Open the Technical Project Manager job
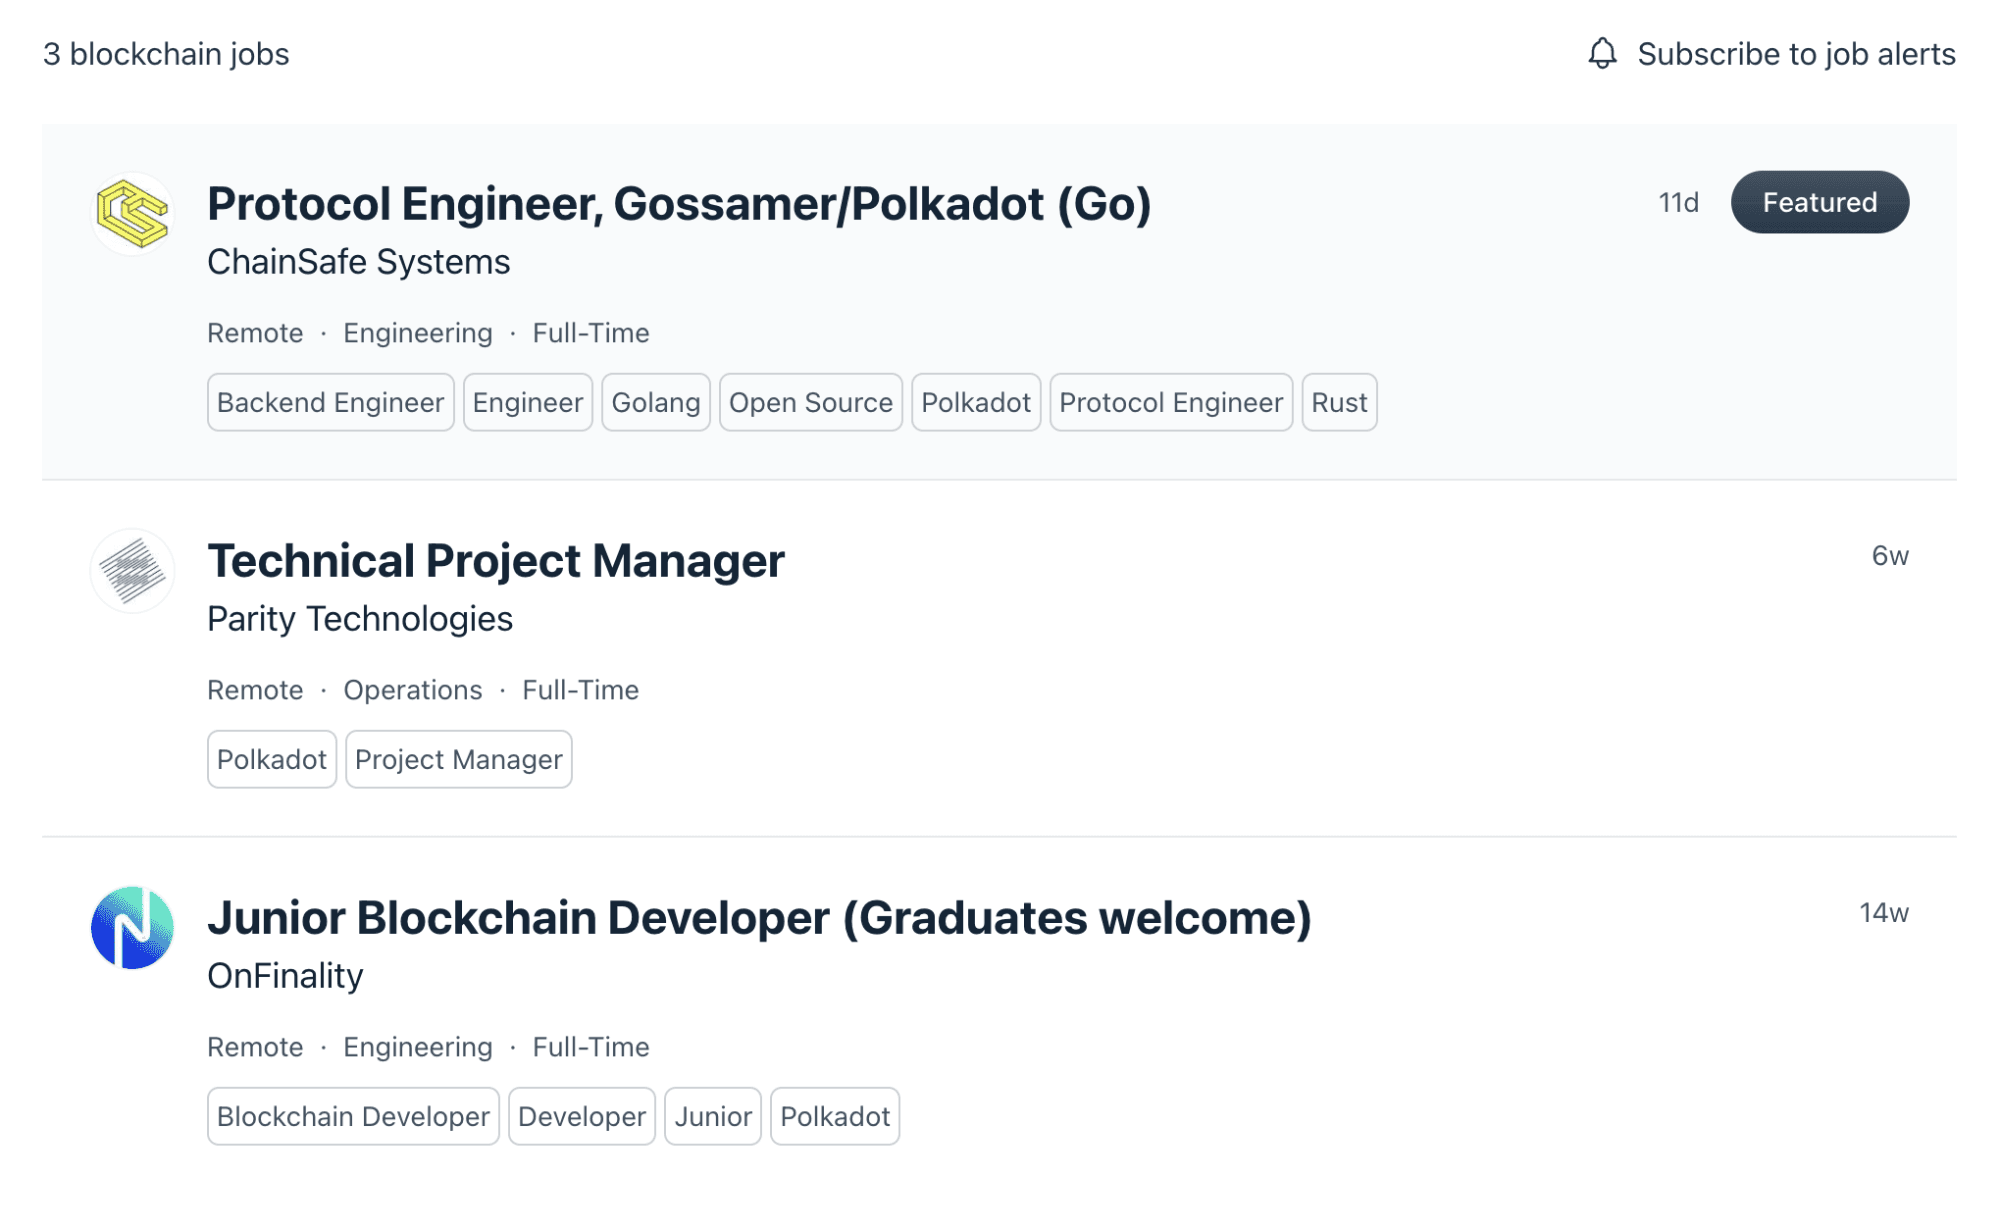This screenshot has width=1999, height=1227. [496, 561]
